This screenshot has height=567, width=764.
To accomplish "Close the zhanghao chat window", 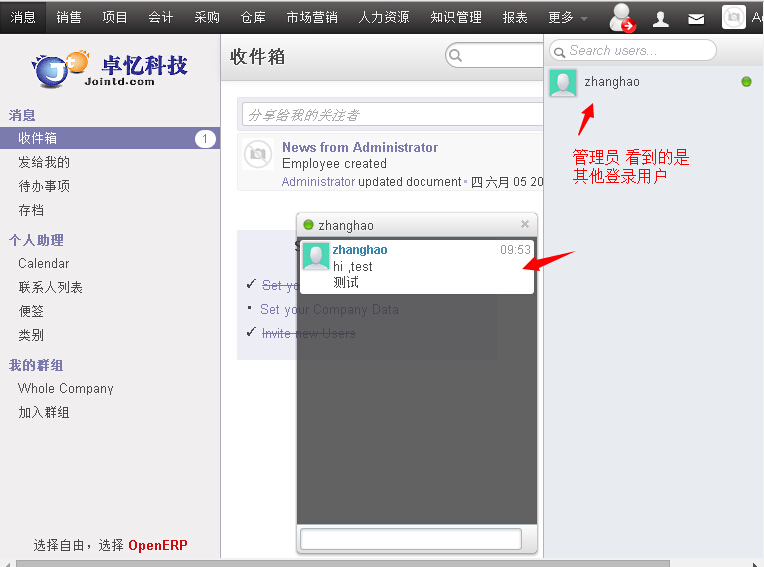I will (x=525, y=224).
